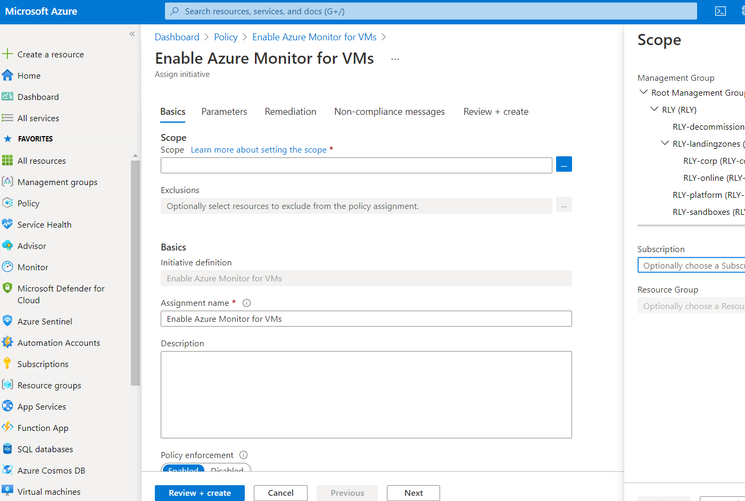The width and height of the screenshot is (745, 501).
Task: Click the Assignment name info icon
Action: click(247, 303)
